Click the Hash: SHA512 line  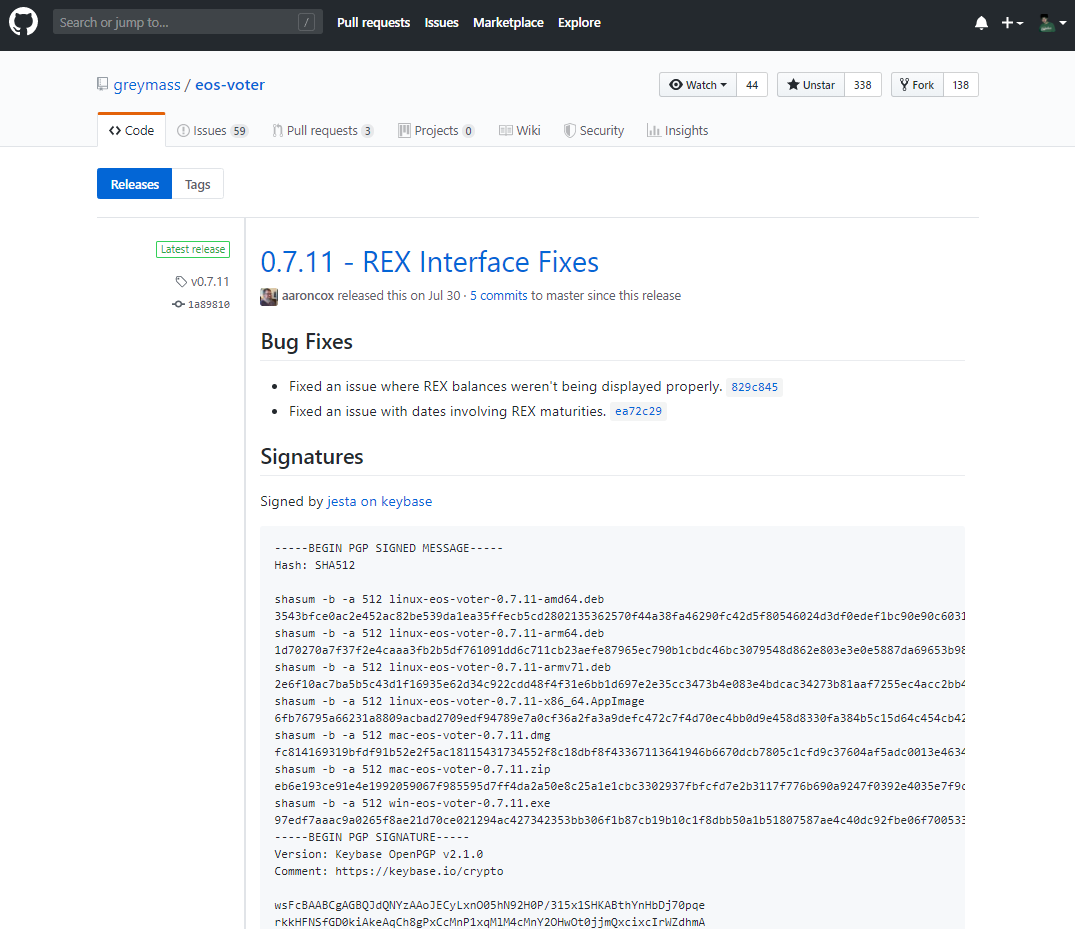coord(315,566)
